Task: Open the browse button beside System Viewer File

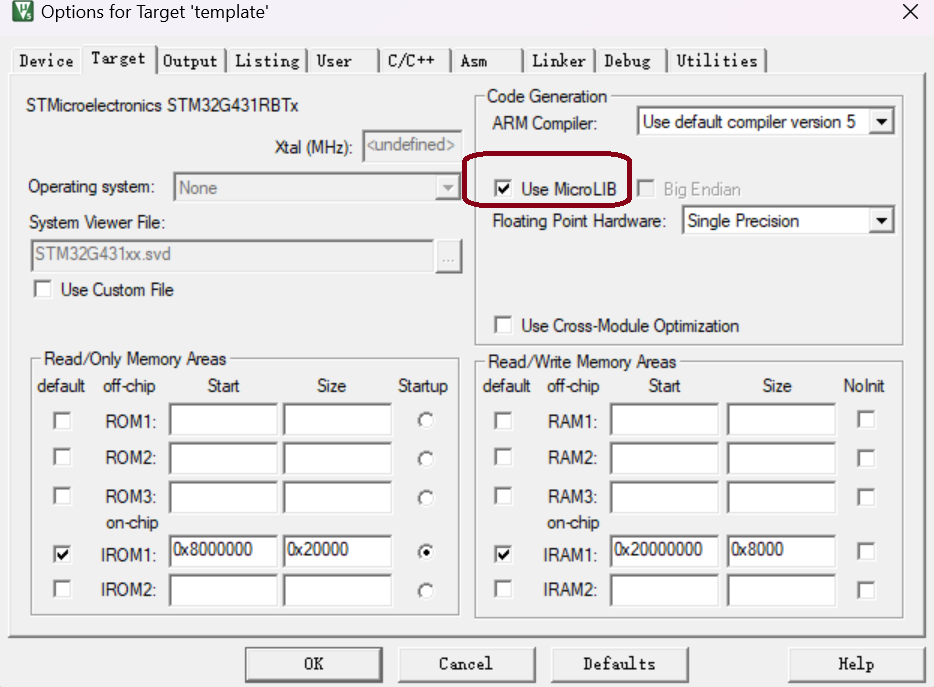Action: pos(448,257)
